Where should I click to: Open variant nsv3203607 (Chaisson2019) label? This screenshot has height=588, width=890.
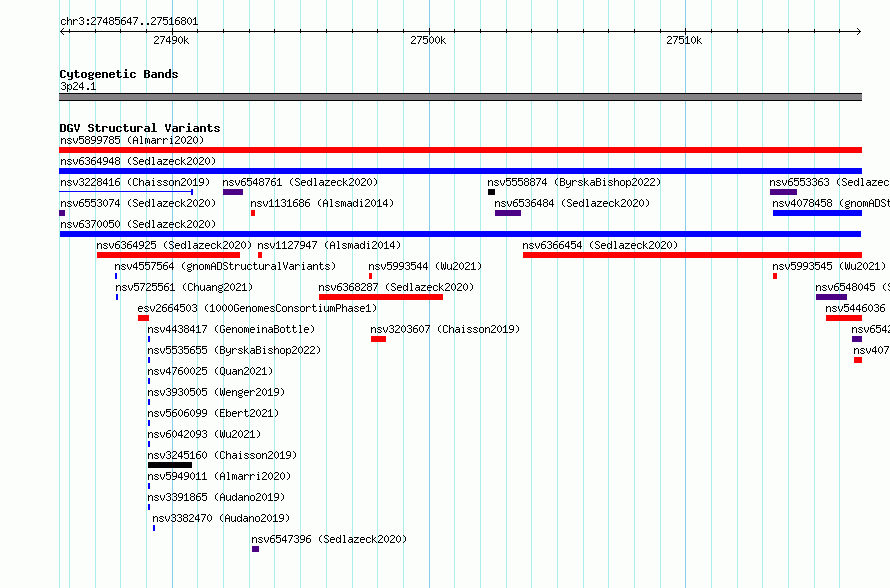click(445, 329)
